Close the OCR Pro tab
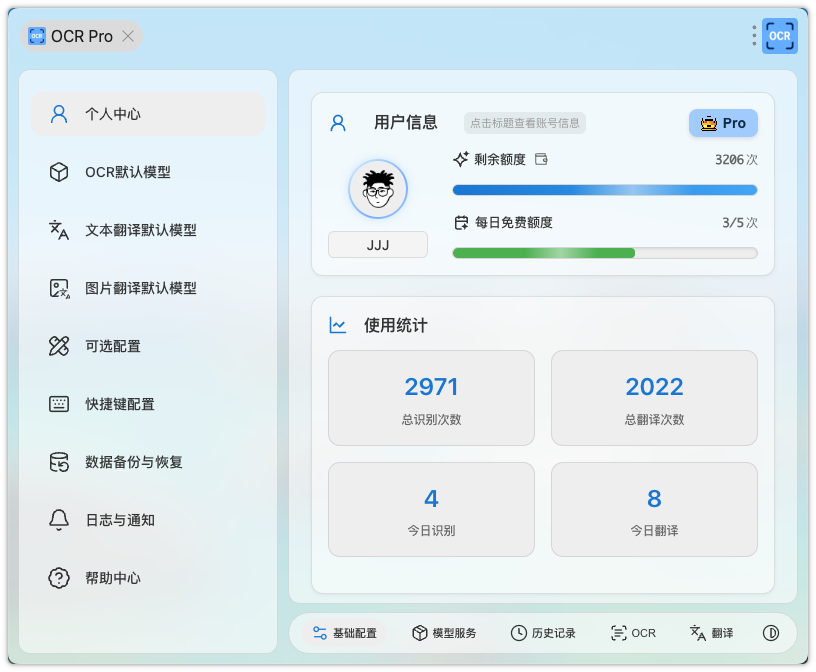 pos(128,36)
